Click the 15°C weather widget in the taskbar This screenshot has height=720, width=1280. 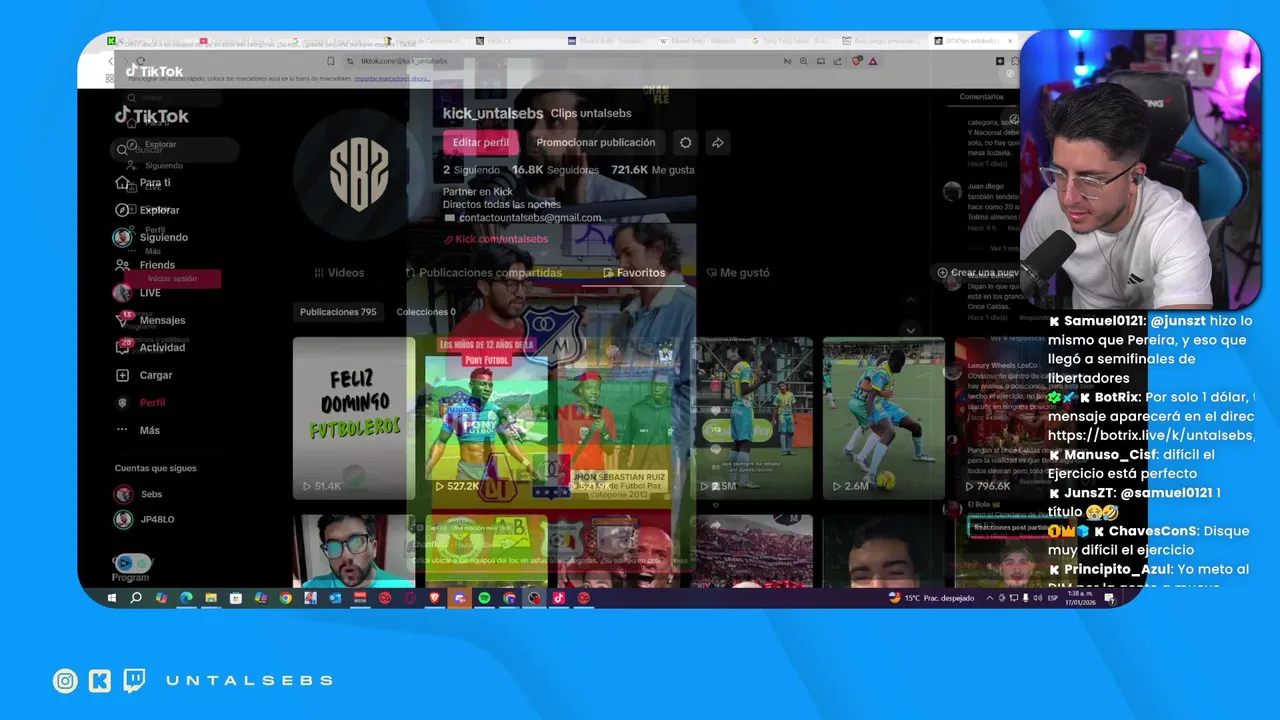pyautogui.click(x=931, y=598)
